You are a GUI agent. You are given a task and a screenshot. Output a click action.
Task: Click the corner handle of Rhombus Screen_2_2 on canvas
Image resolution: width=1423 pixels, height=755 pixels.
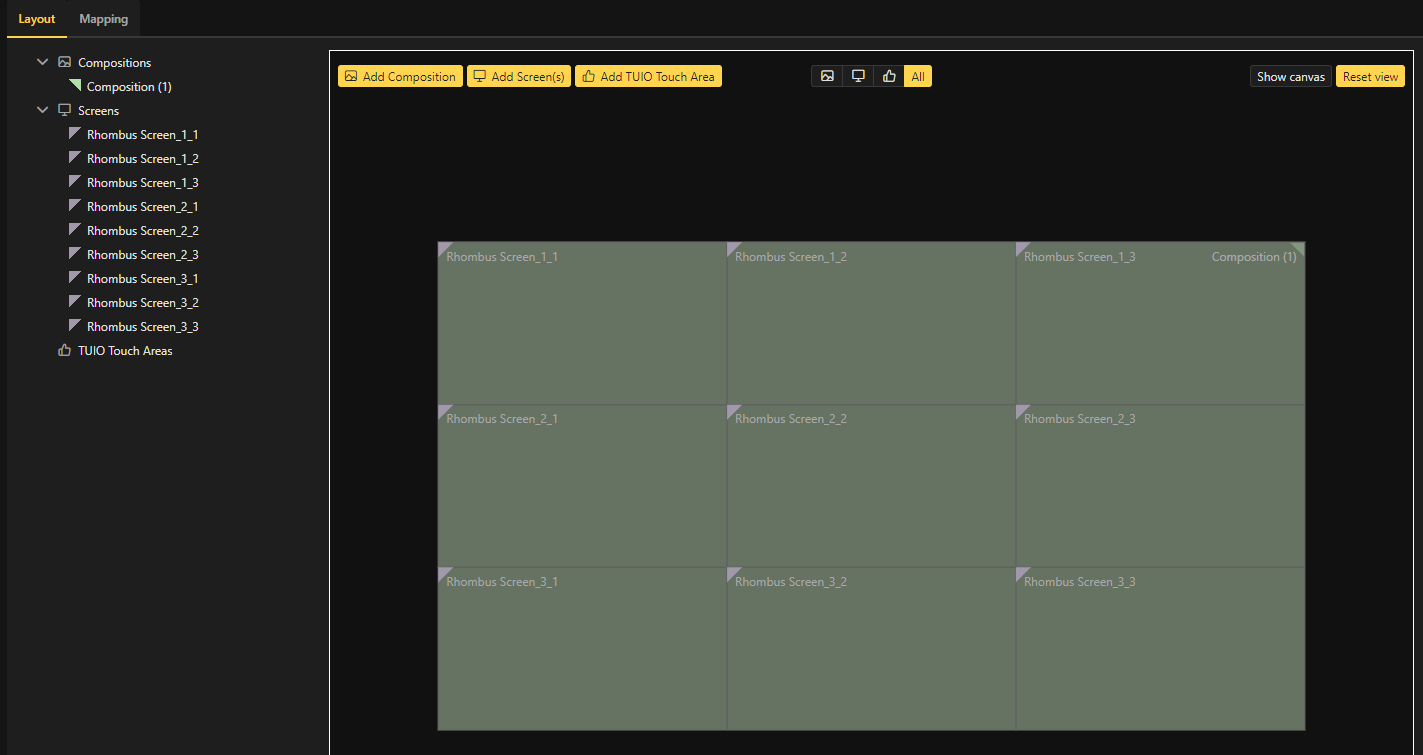pyautogui.click(x=732, y=410)
